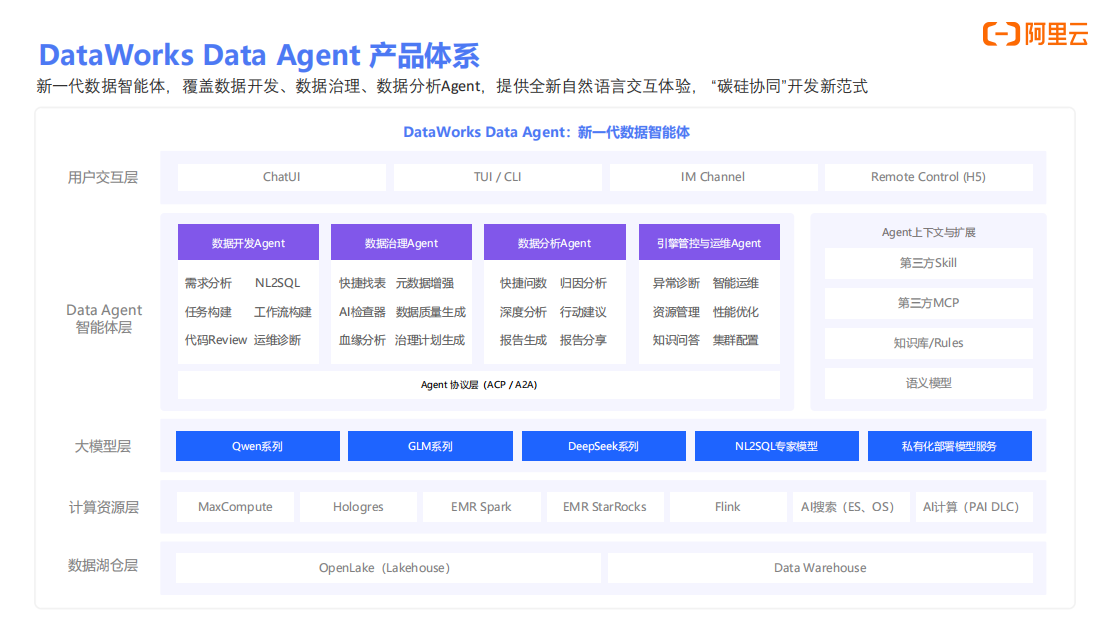Click the 需求分析 text

pos(208,283)
